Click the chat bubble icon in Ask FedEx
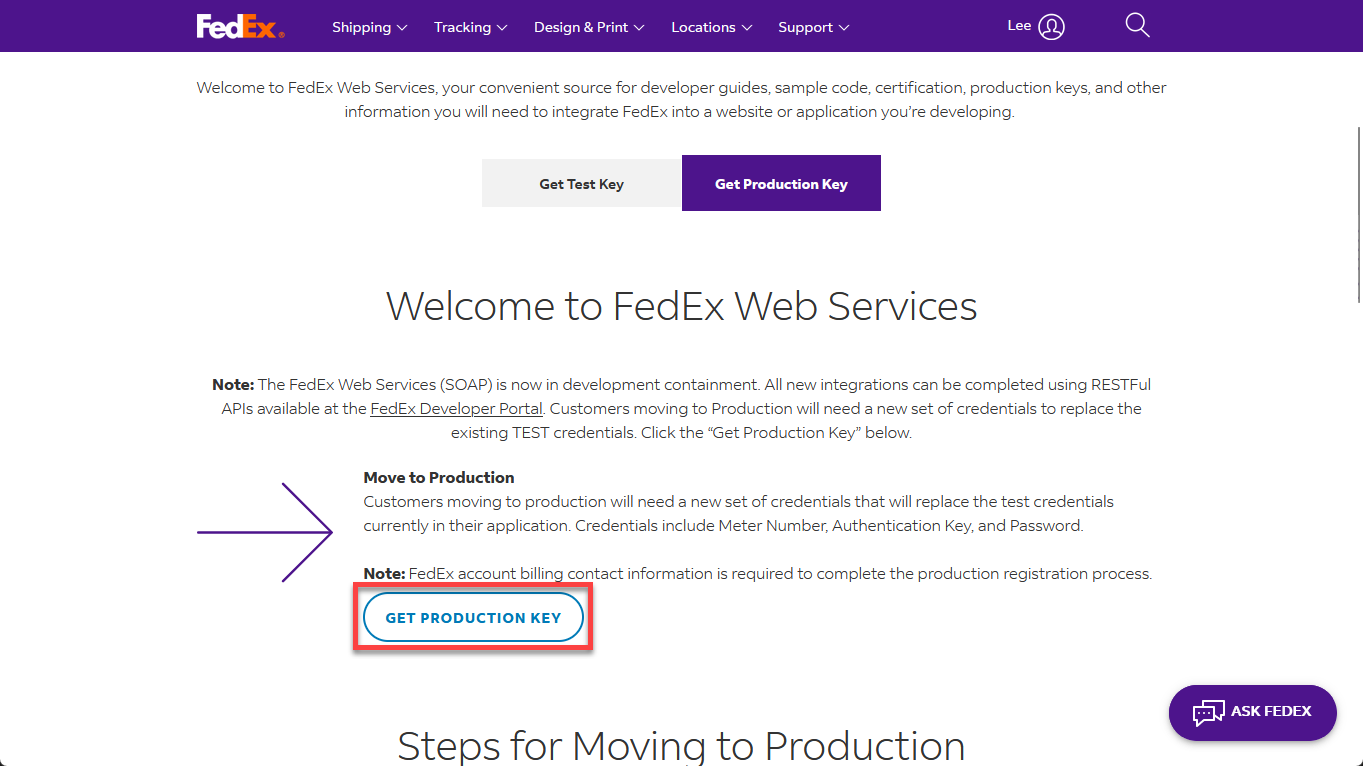 (1208, 712)
